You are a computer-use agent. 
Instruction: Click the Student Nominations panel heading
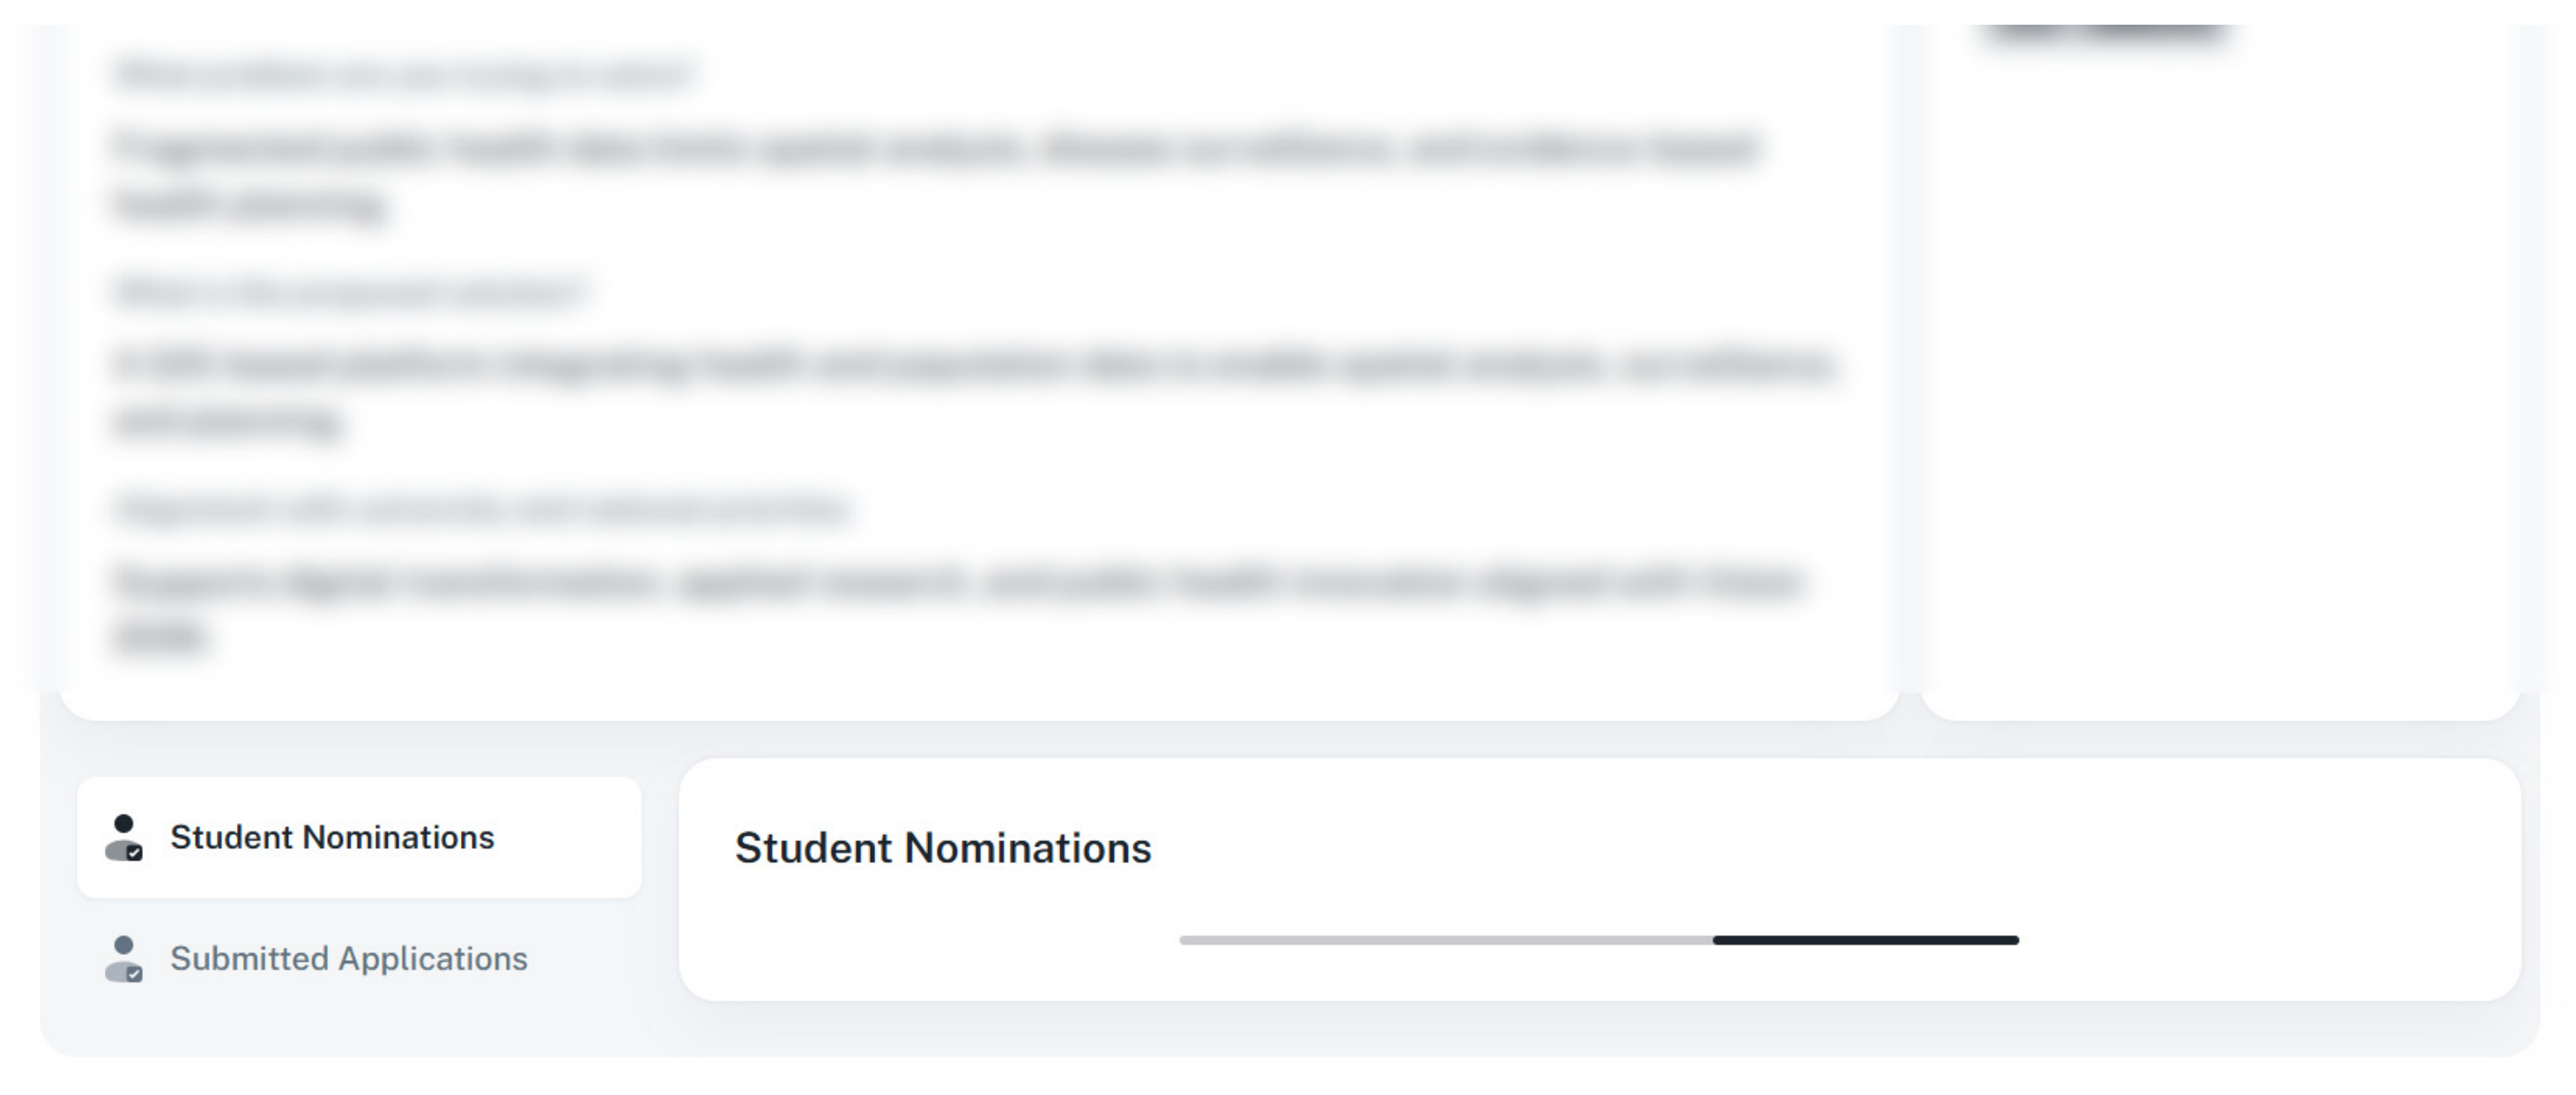click(943, 848)
